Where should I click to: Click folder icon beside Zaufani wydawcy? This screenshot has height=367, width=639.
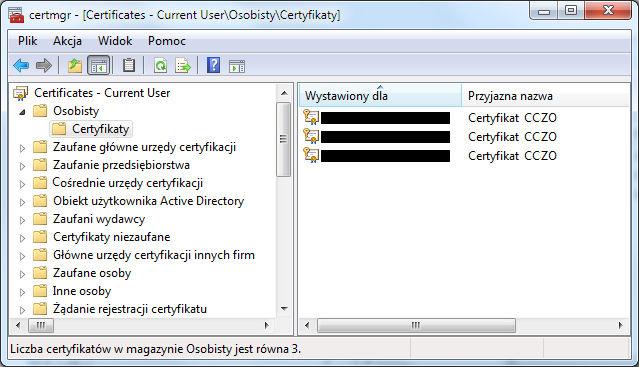coord(40,219)
